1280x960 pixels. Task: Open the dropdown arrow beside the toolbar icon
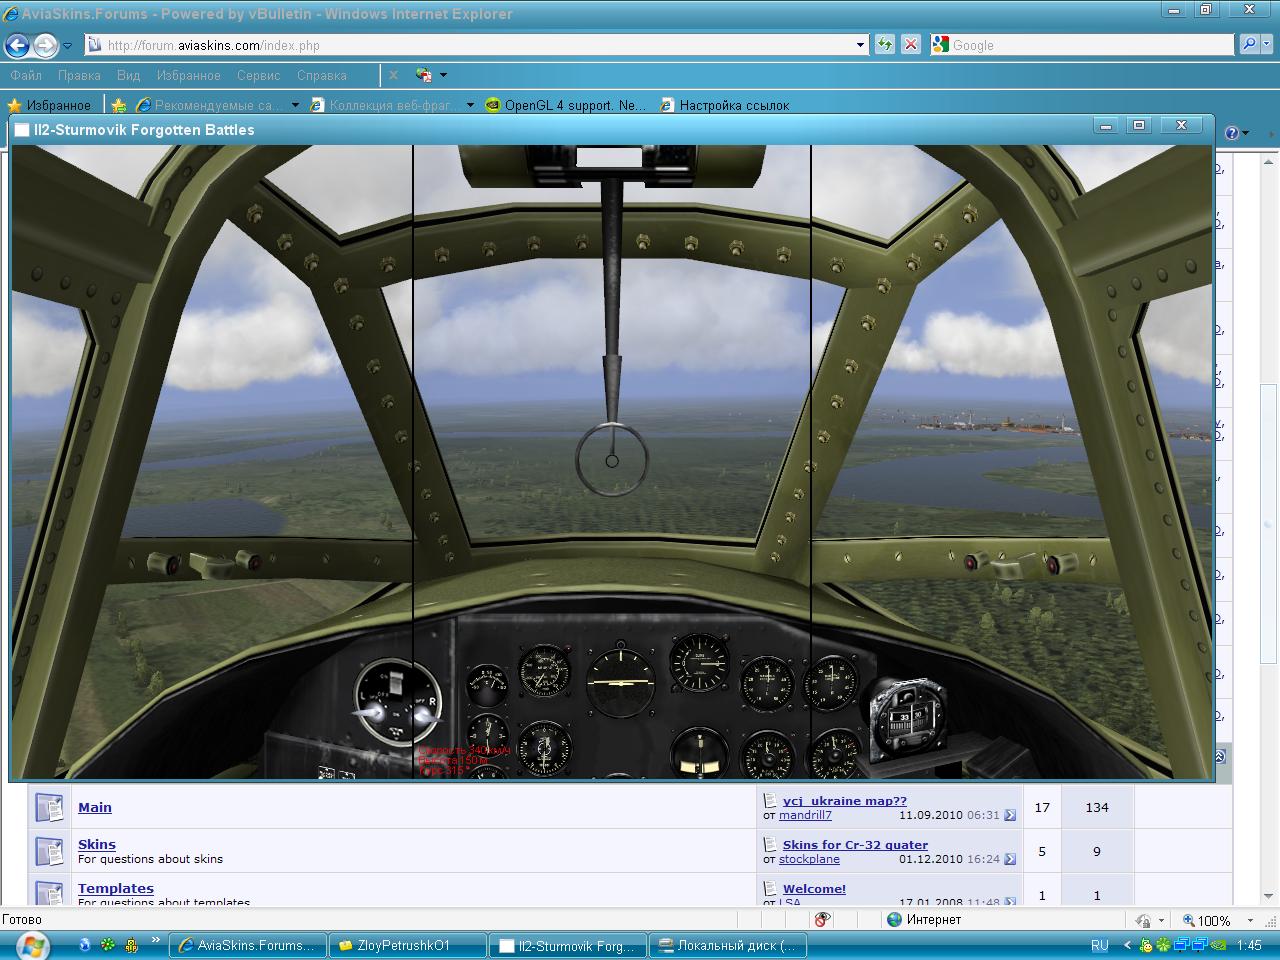pyautogui.click(x=443, y=75)
